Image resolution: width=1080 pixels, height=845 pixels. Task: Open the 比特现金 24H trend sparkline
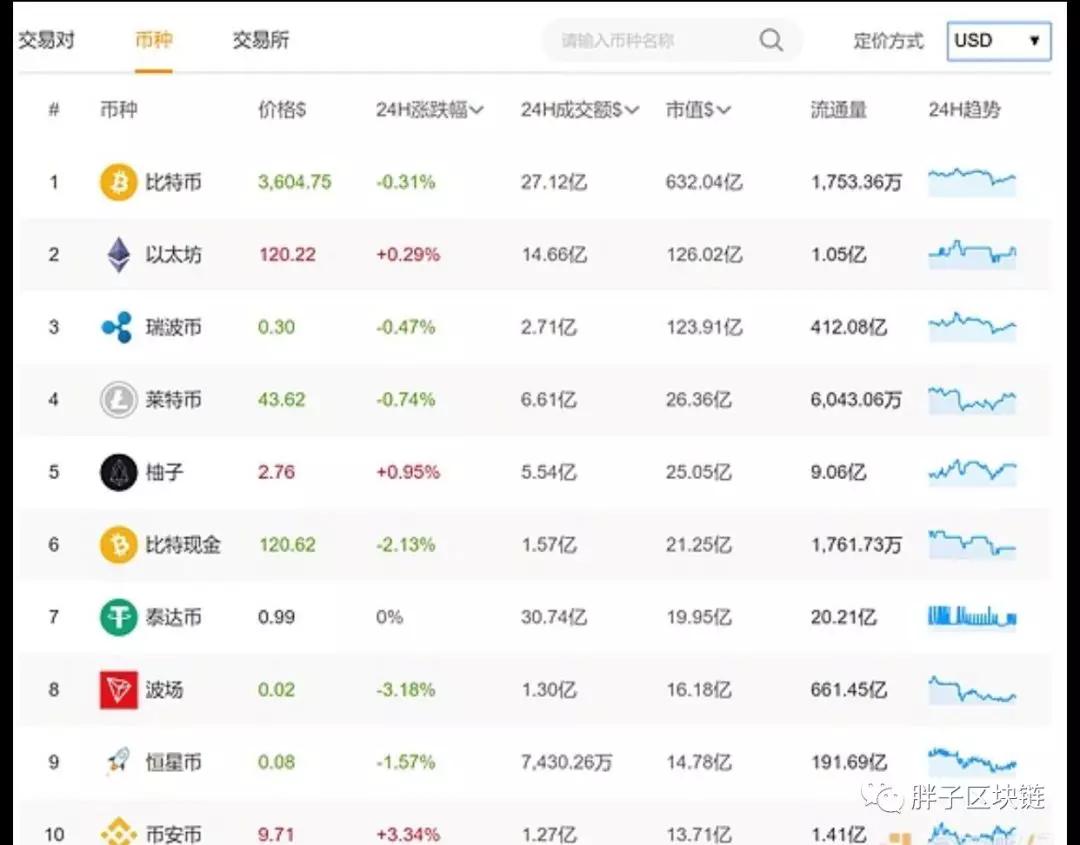972,545
